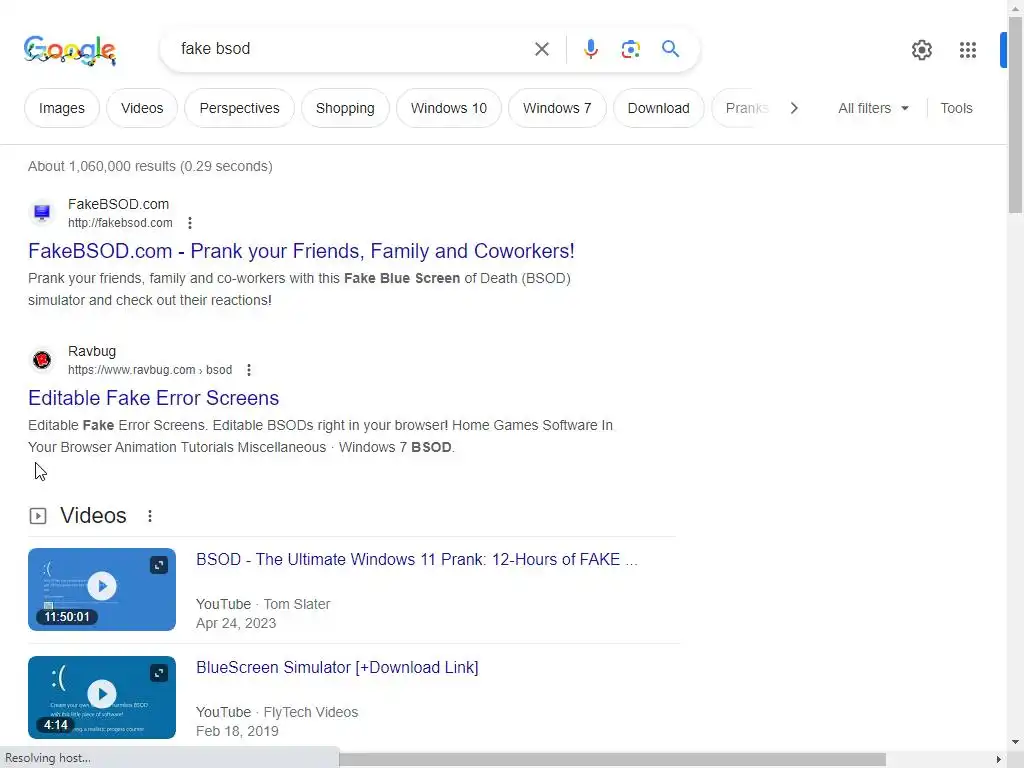Open Google Lens image search
Image resolution: width=1024 pixels, height=768 pixels.
tap(631, 49)
